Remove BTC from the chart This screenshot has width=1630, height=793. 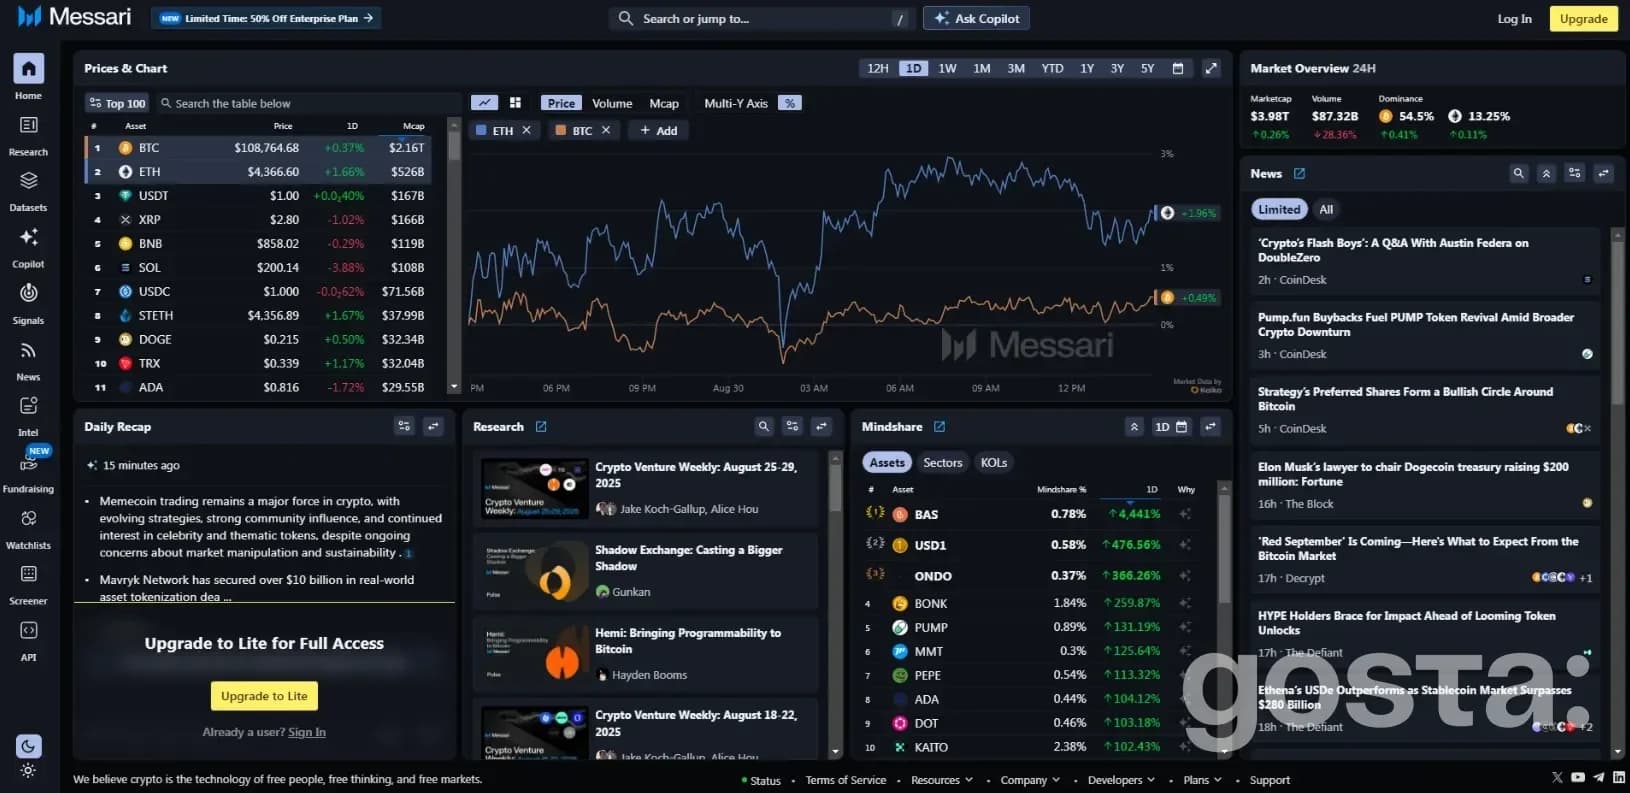click(x=606, y=130)
